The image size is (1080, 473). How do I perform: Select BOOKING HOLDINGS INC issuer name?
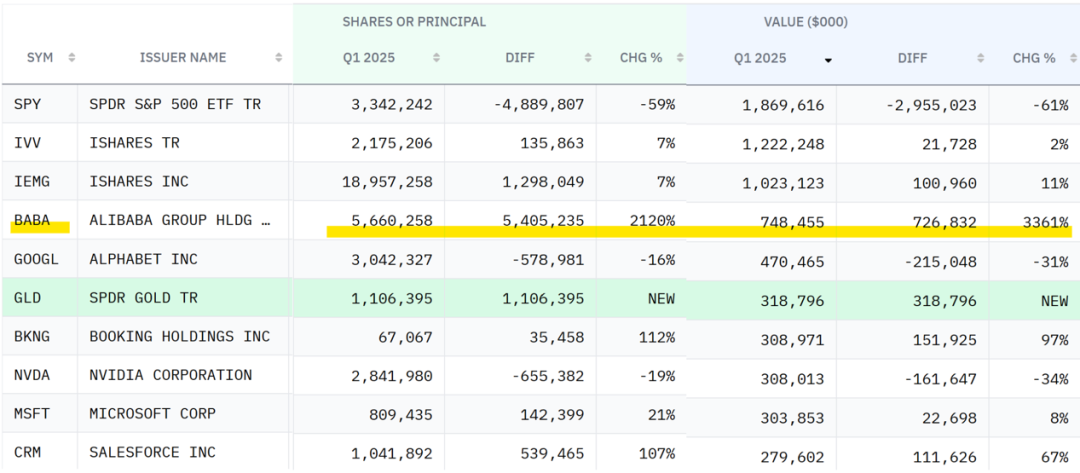179,337
